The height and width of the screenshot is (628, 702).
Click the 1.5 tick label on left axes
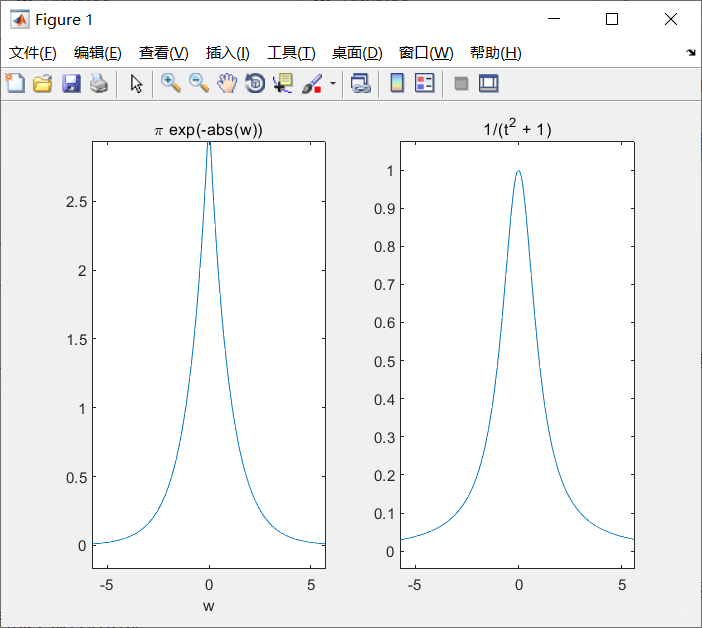77,340
